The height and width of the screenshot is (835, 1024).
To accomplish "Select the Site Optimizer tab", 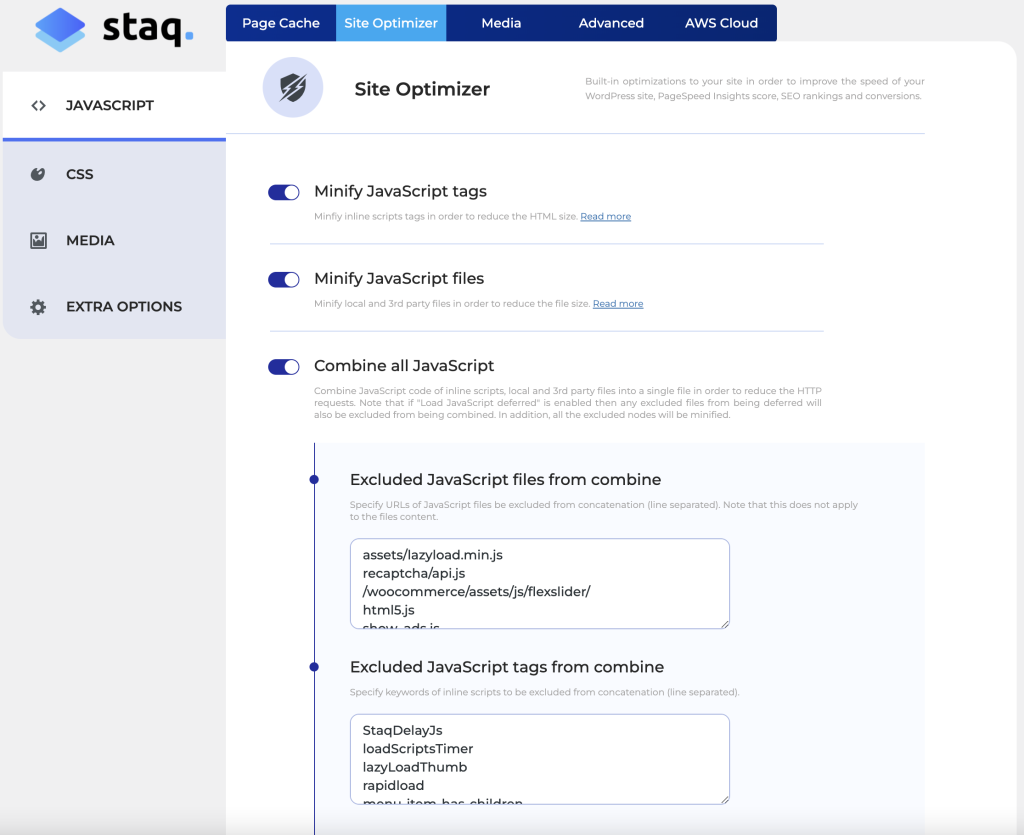I will click(x=391, y=23).
